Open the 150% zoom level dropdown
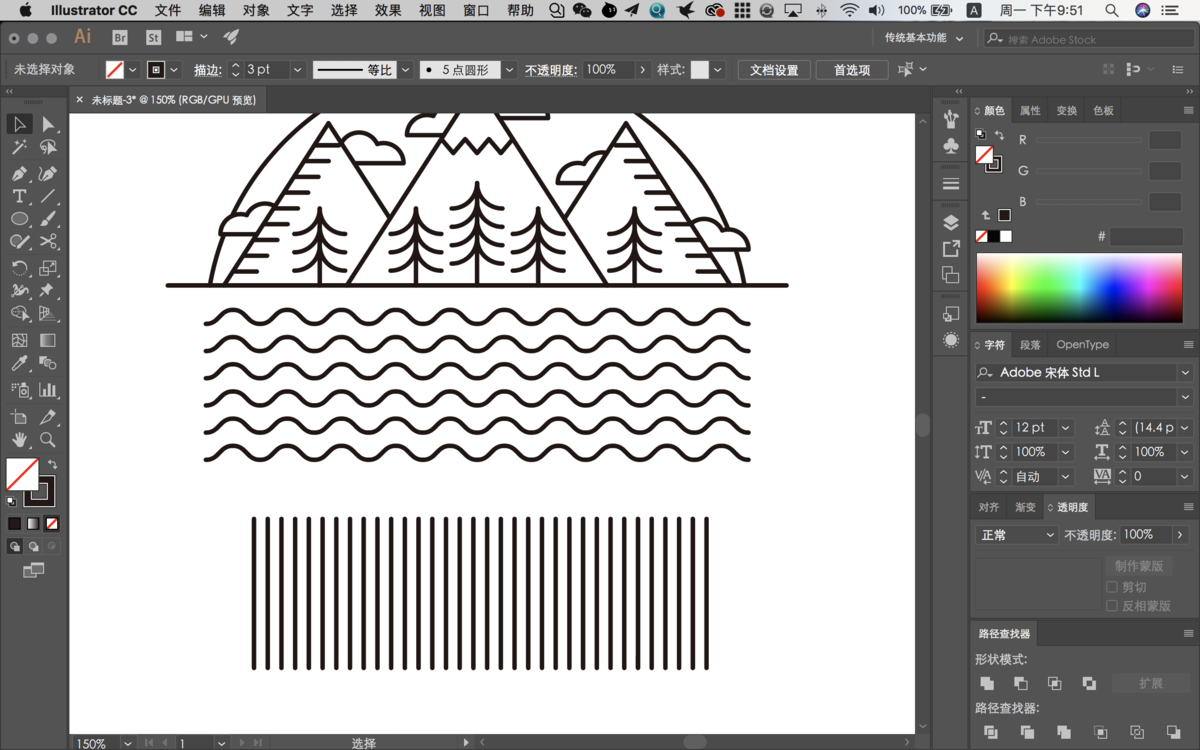This screenshot has height=750, width=1200. tap(127, 743)
